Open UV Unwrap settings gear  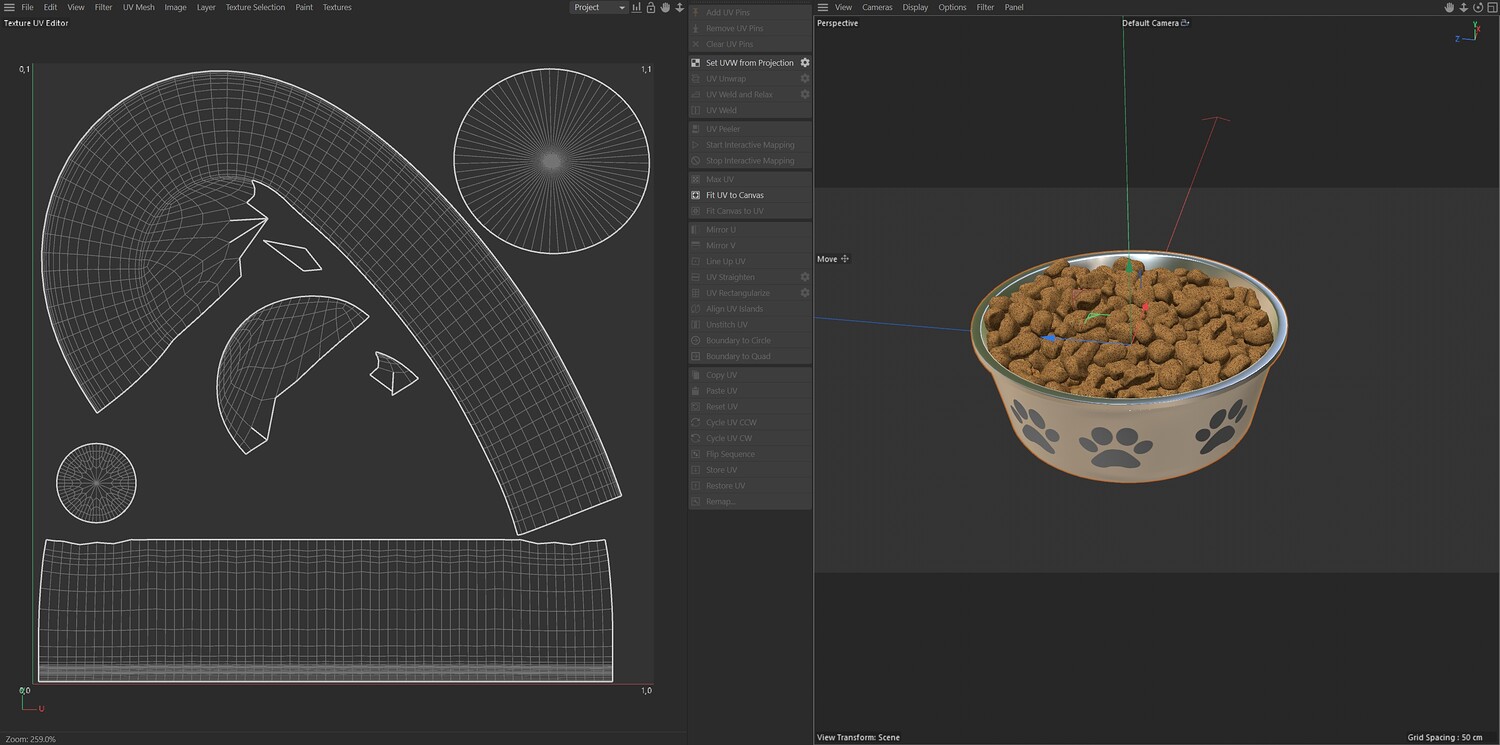click(805, 78)
